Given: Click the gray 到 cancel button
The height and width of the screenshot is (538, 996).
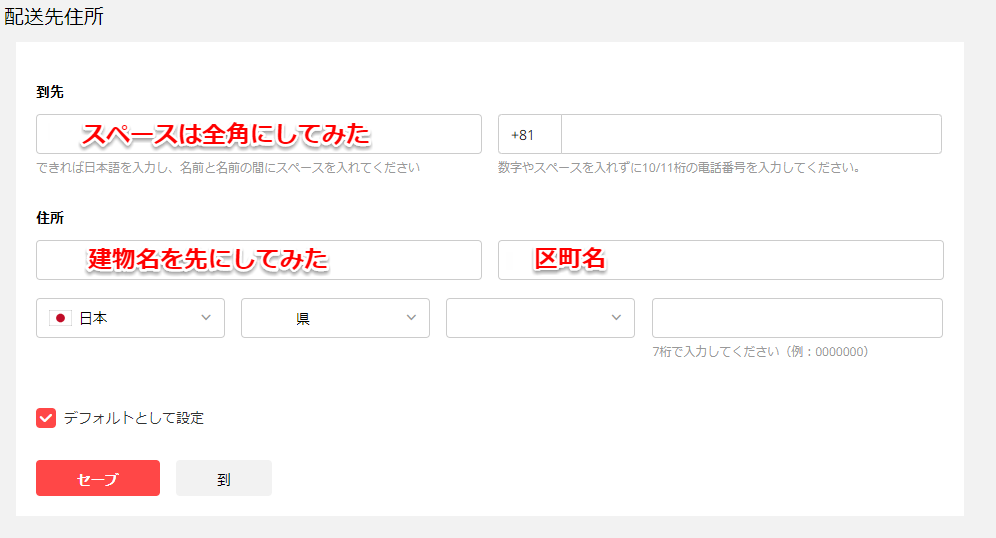Looking at the screenshot, I should [x=224, y=478].
